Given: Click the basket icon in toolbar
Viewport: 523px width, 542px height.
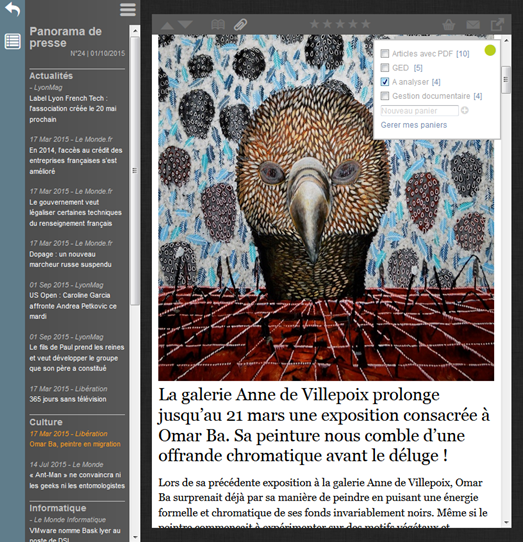Looking at the screenshot, I should tap(448, 25).
